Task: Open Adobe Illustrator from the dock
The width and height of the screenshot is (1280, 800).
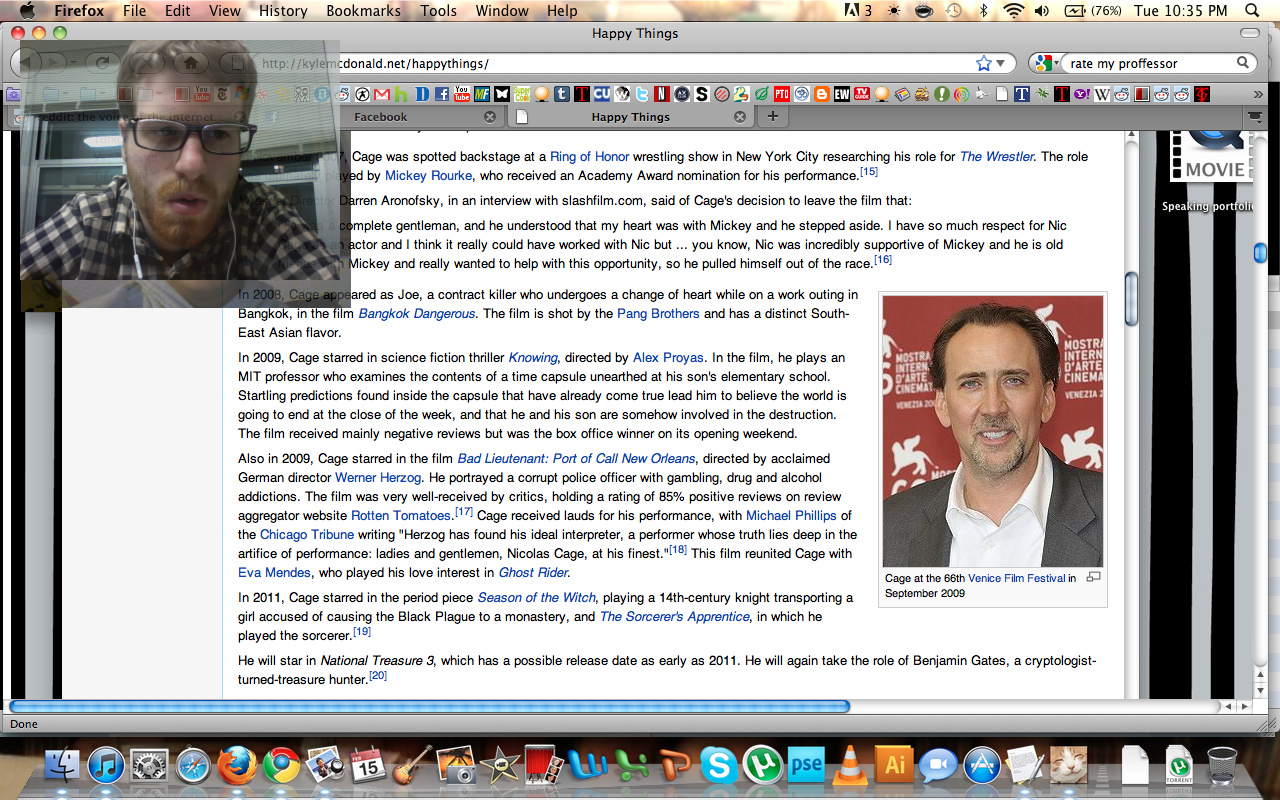Action: tap(894, 766)
